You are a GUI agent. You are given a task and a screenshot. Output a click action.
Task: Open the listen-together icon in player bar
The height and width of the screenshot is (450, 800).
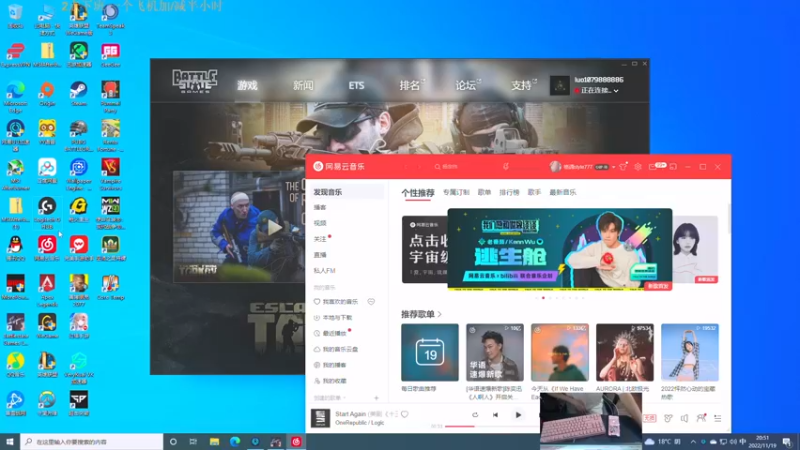(702, 418)
